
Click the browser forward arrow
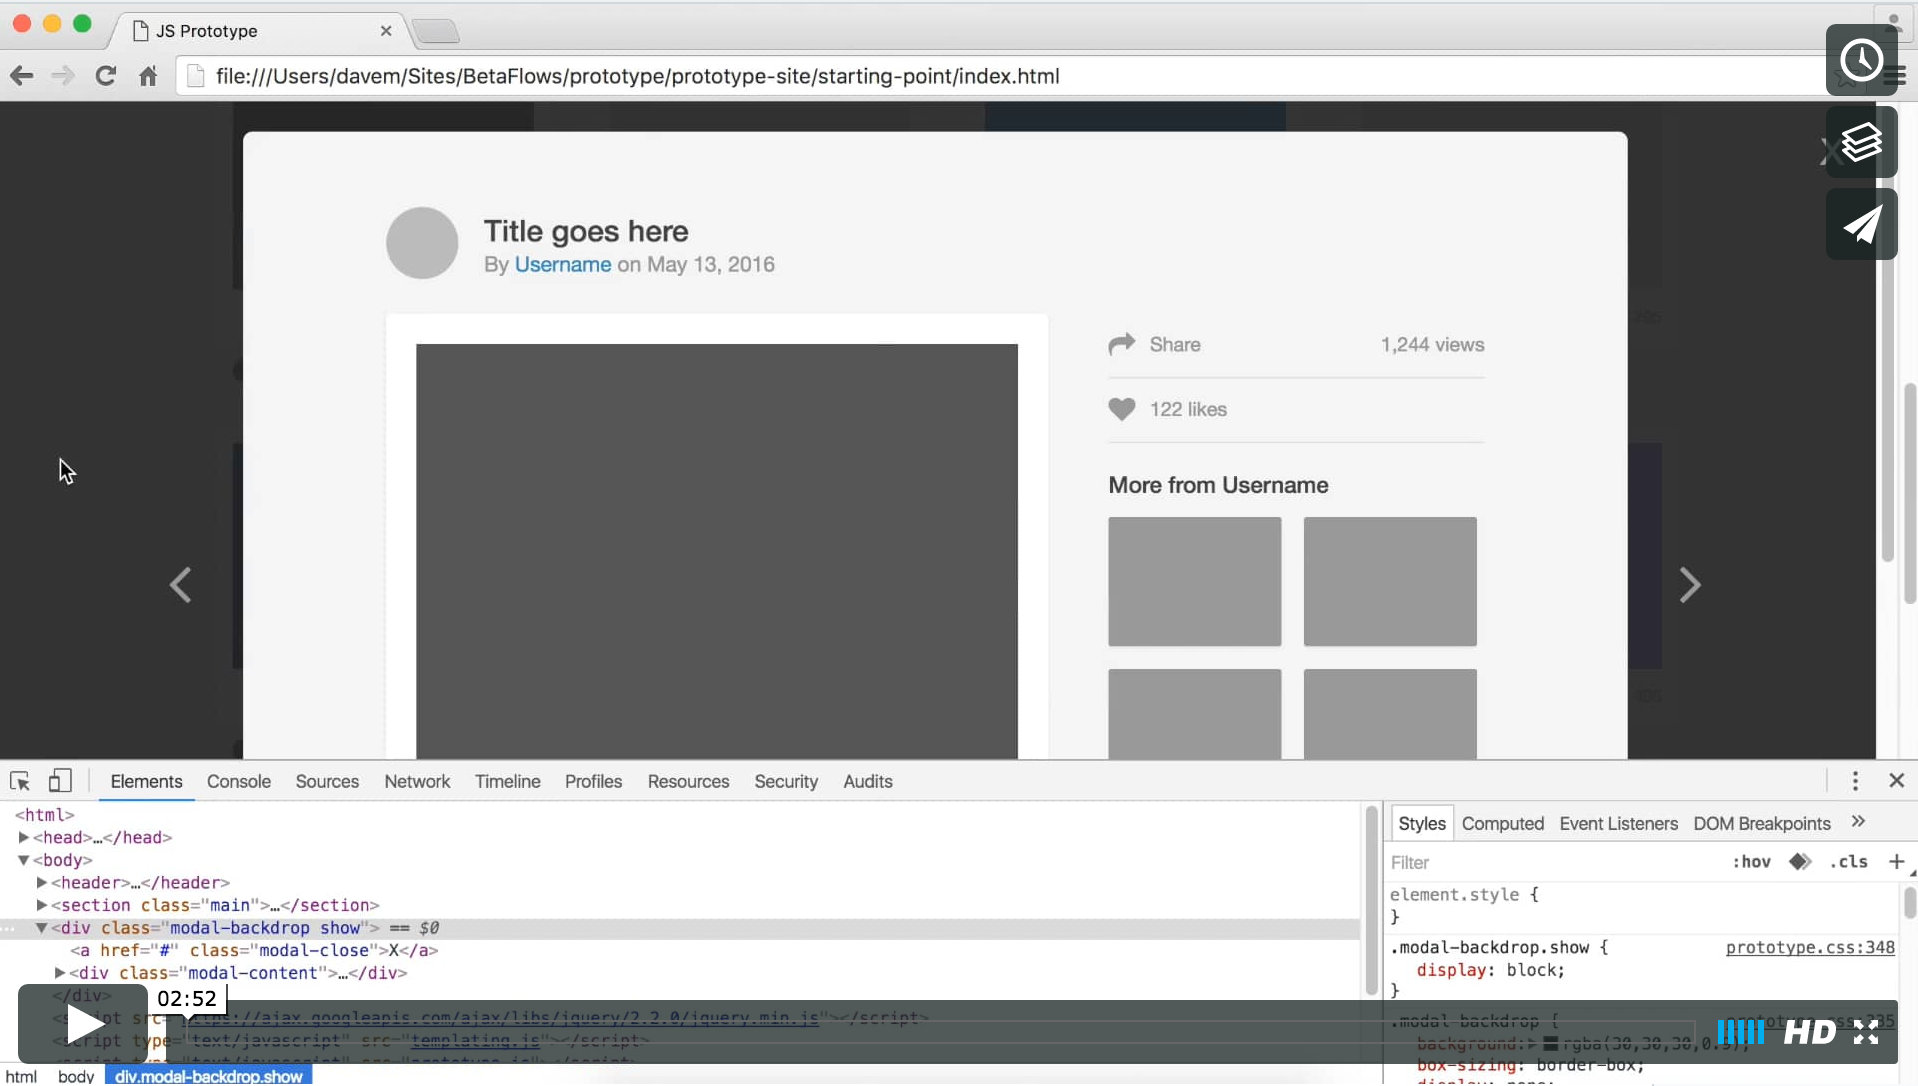[x=62, y=76]
